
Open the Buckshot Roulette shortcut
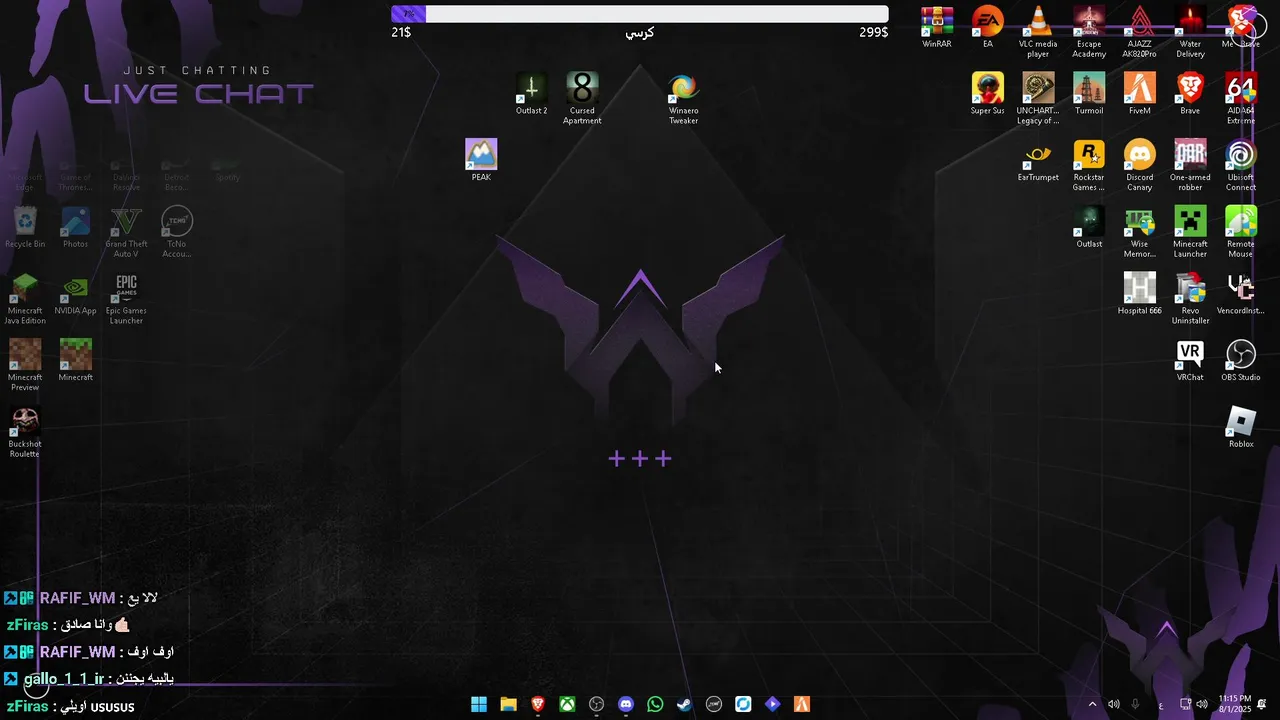point(25,432)
